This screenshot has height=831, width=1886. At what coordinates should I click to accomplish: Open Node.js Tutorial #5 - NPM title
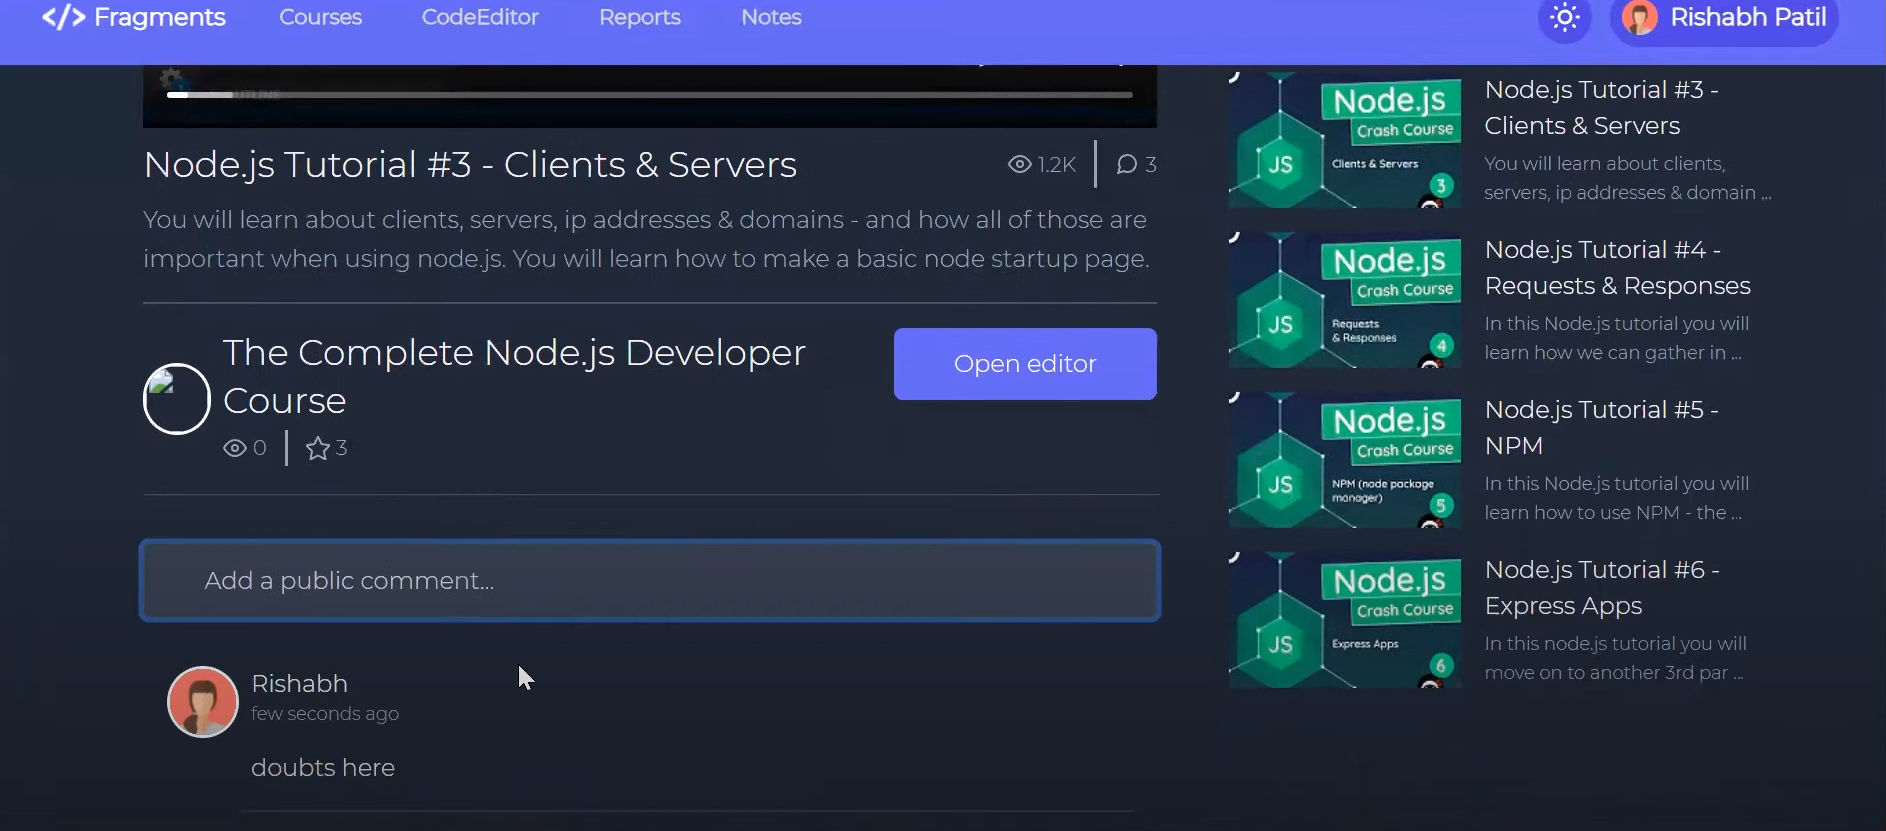coord(1601,427)
